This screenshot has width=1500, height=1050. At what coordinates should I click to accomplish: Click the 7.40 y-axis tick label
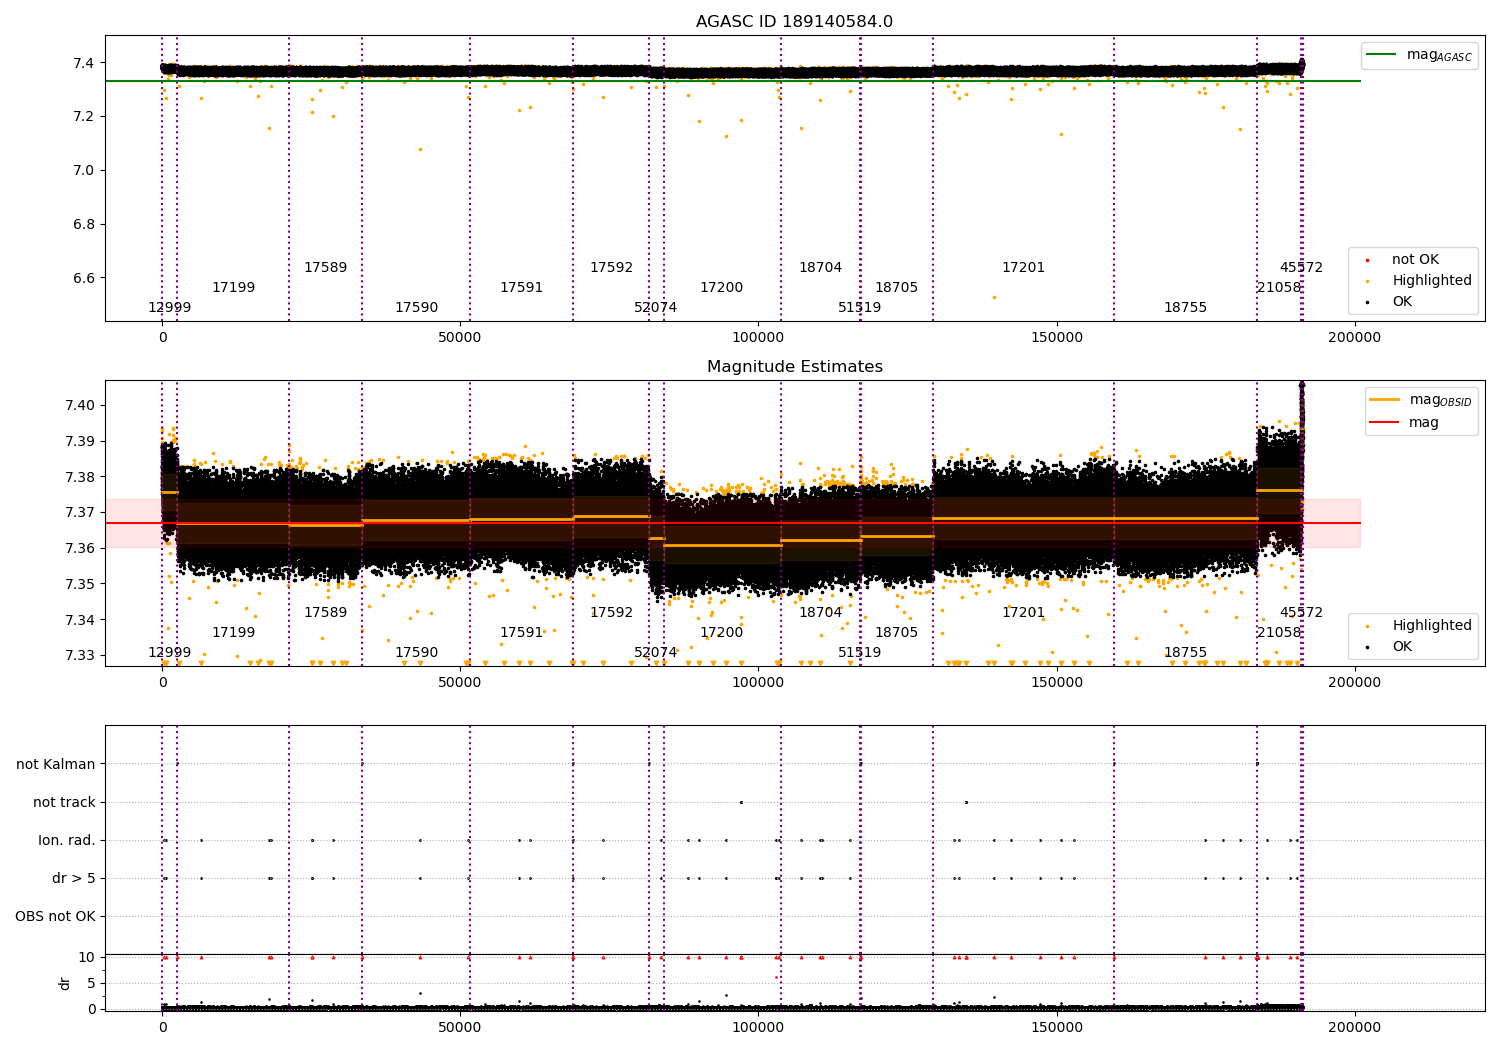pos(80,405)
